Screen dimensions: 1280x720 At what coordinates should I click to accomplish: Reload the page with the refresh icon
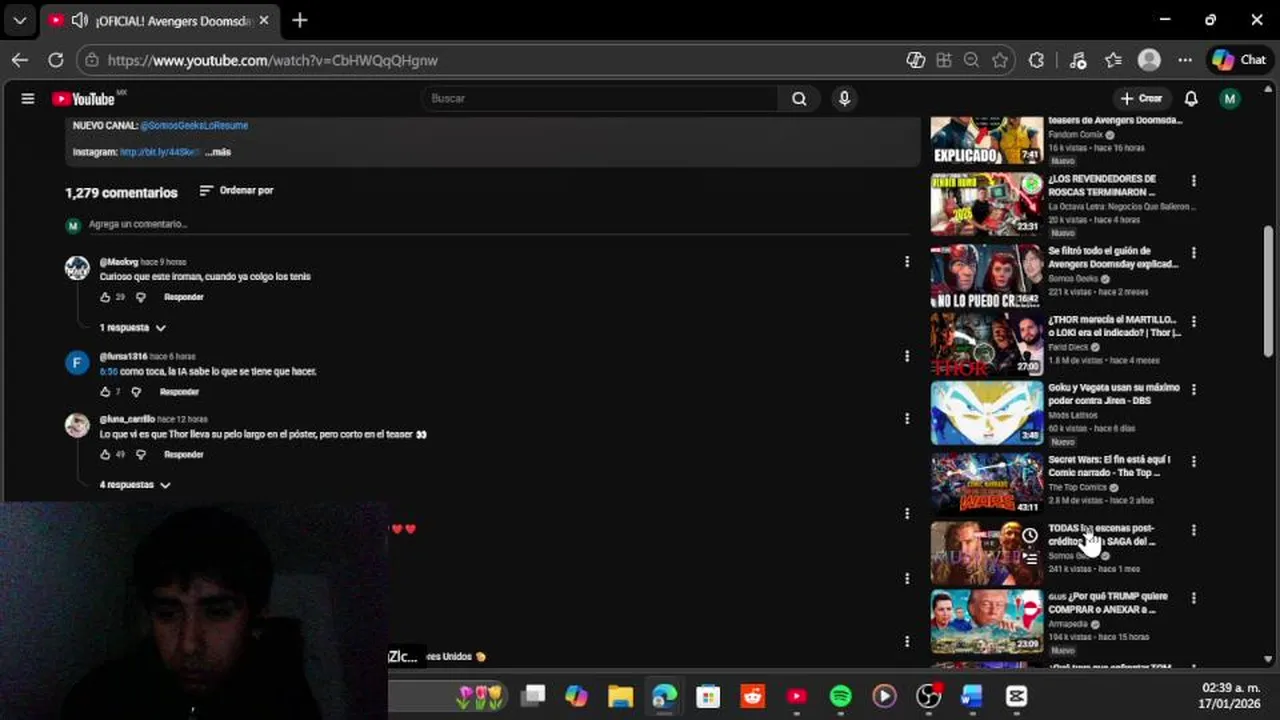pos(56,60)
